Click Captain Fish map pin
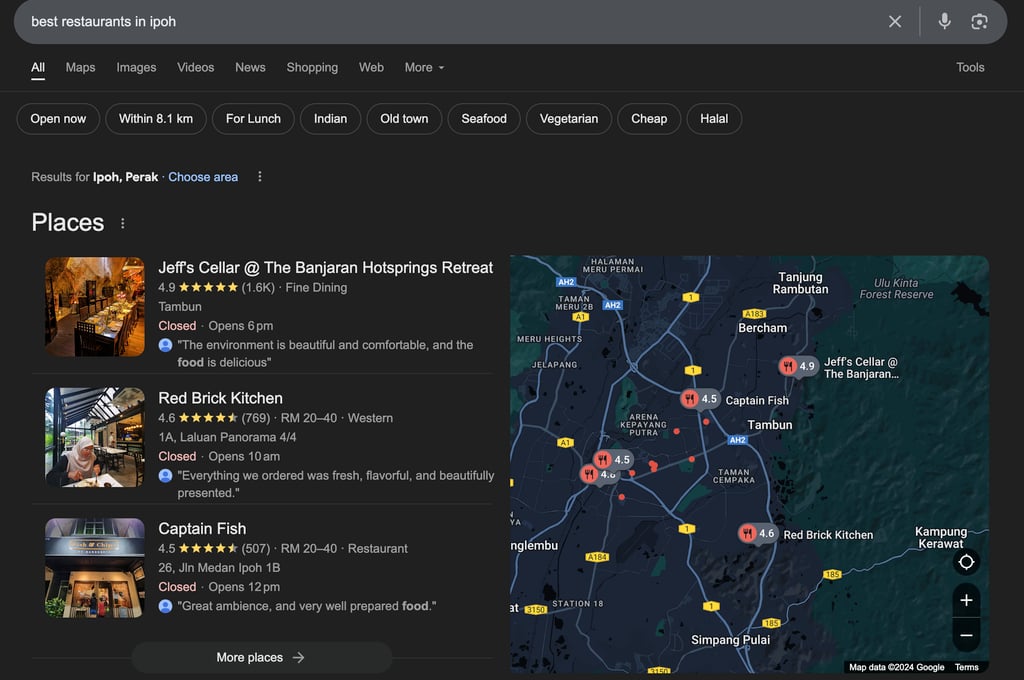Viewport: 1024px width, 680px height. click(690, 399)
